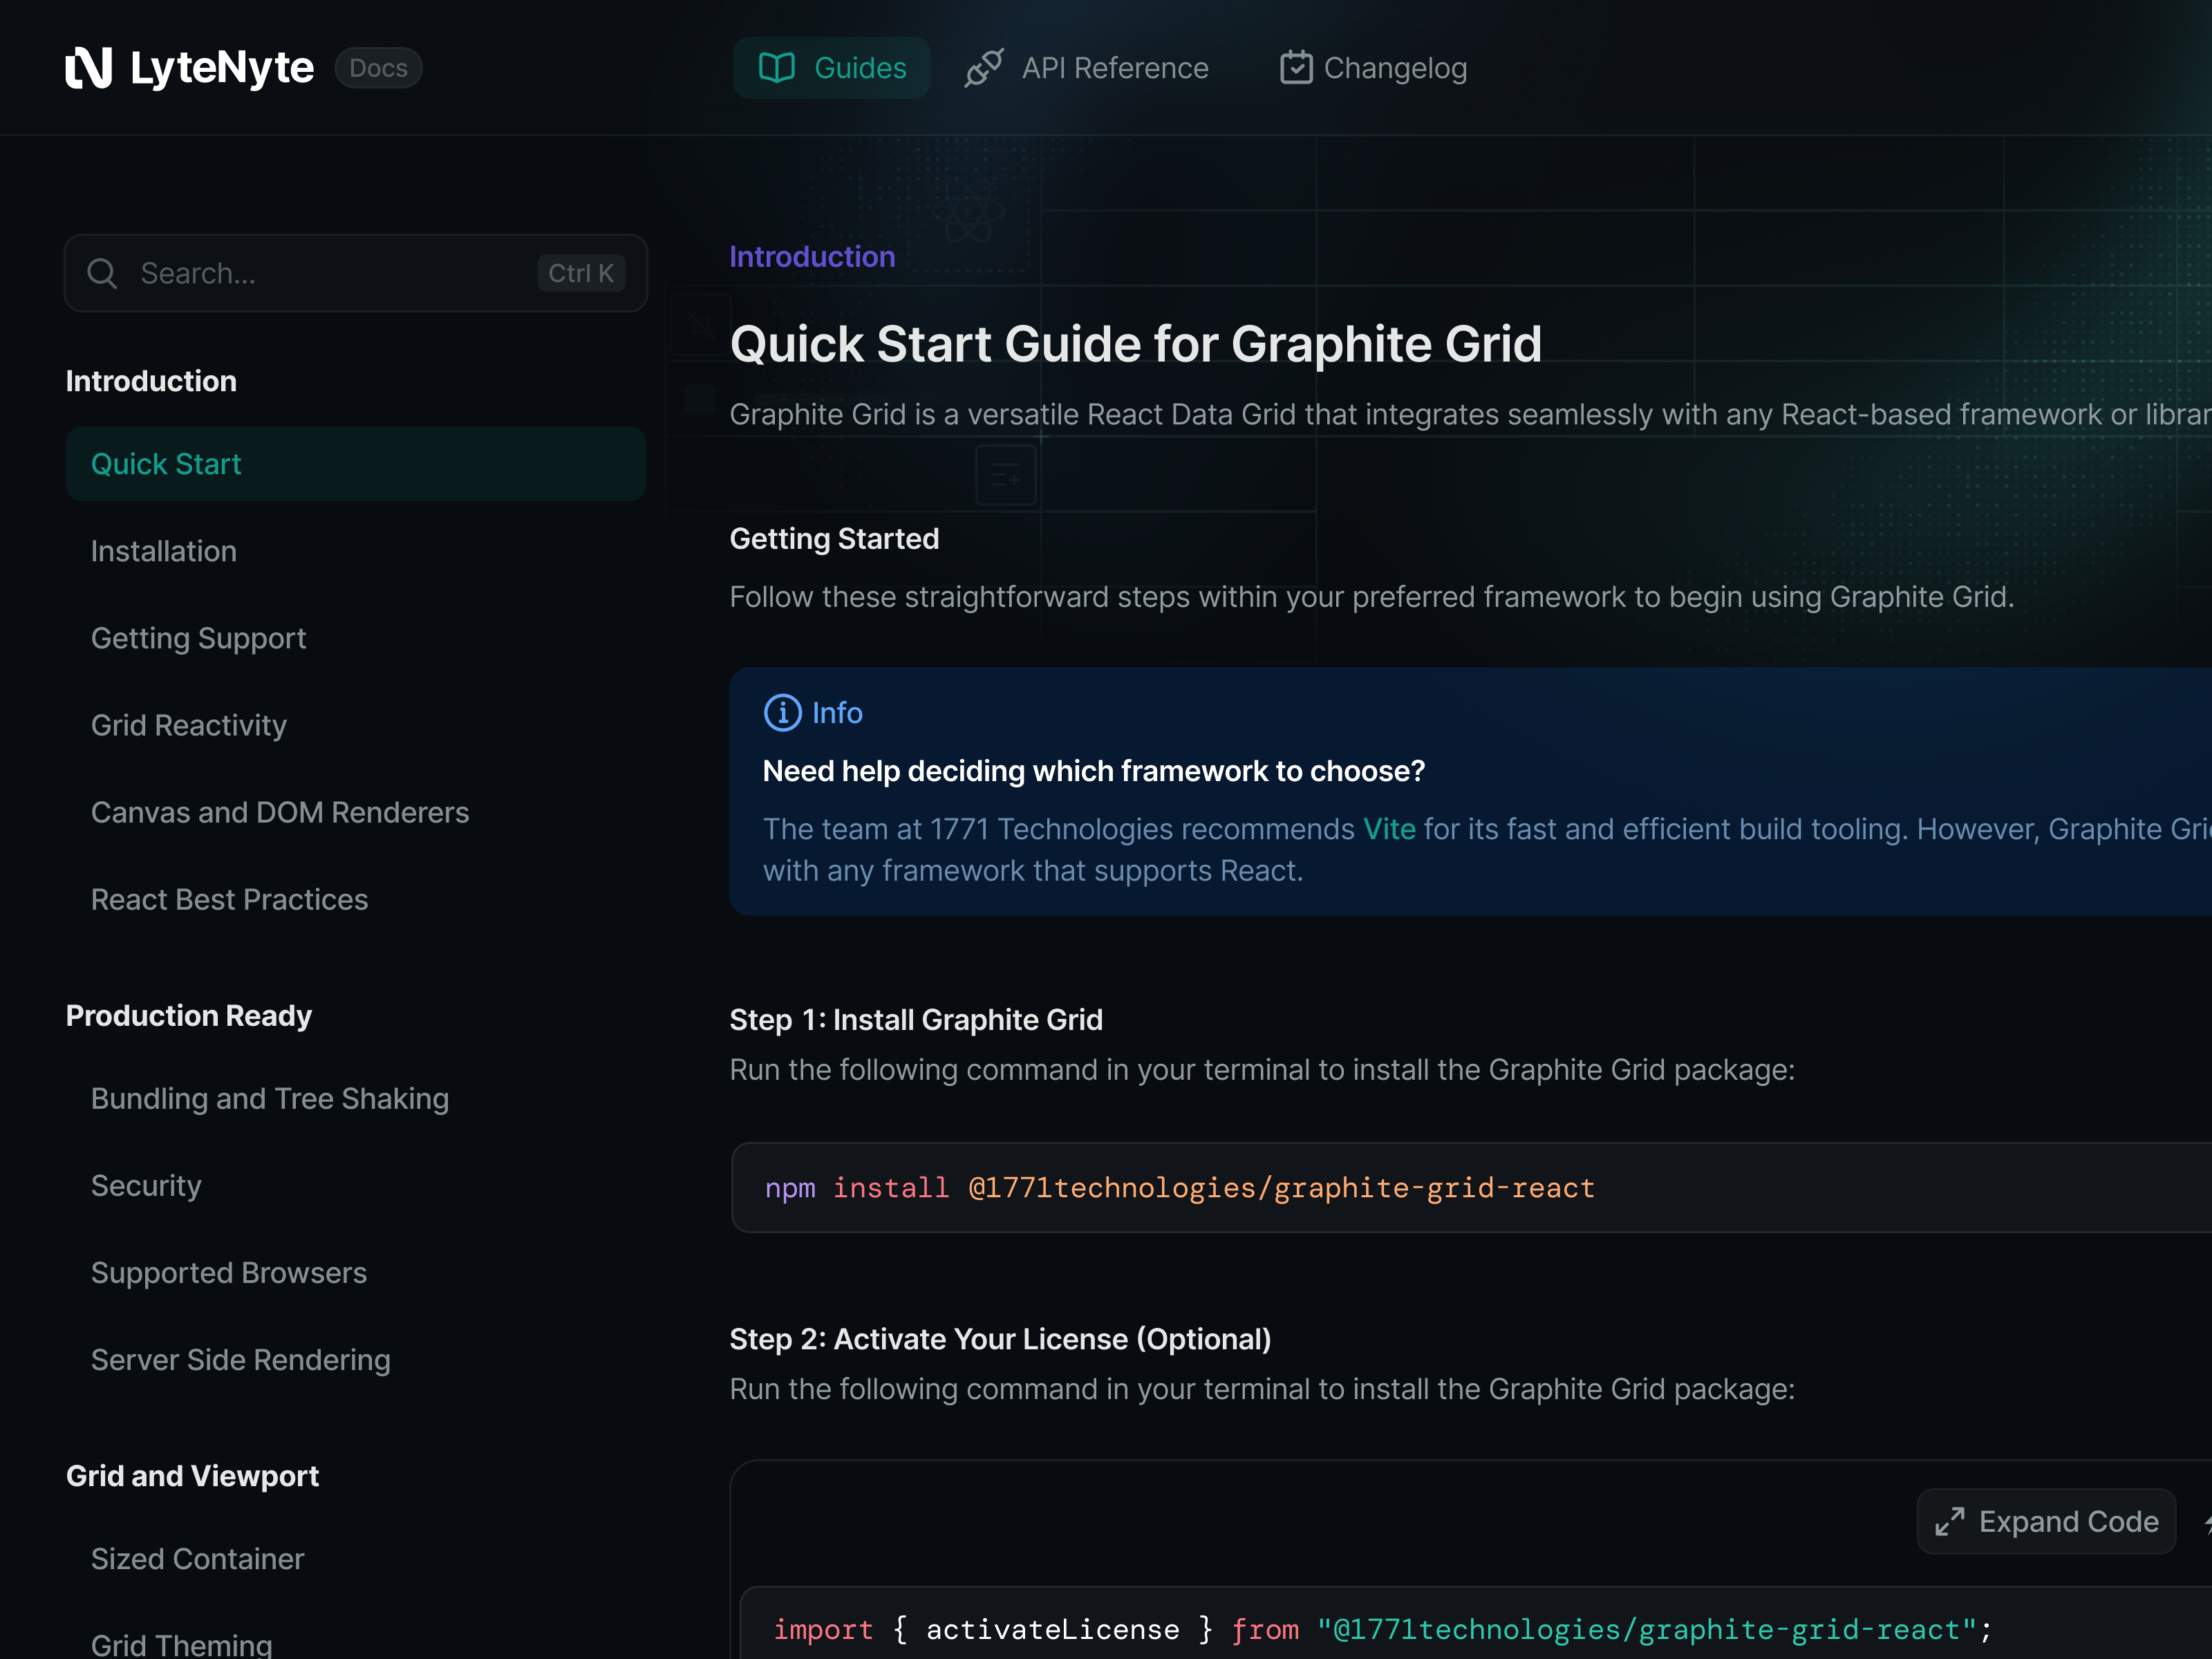
Task: Click the info circle icon in the Info callout
Action: pos(783,712)
